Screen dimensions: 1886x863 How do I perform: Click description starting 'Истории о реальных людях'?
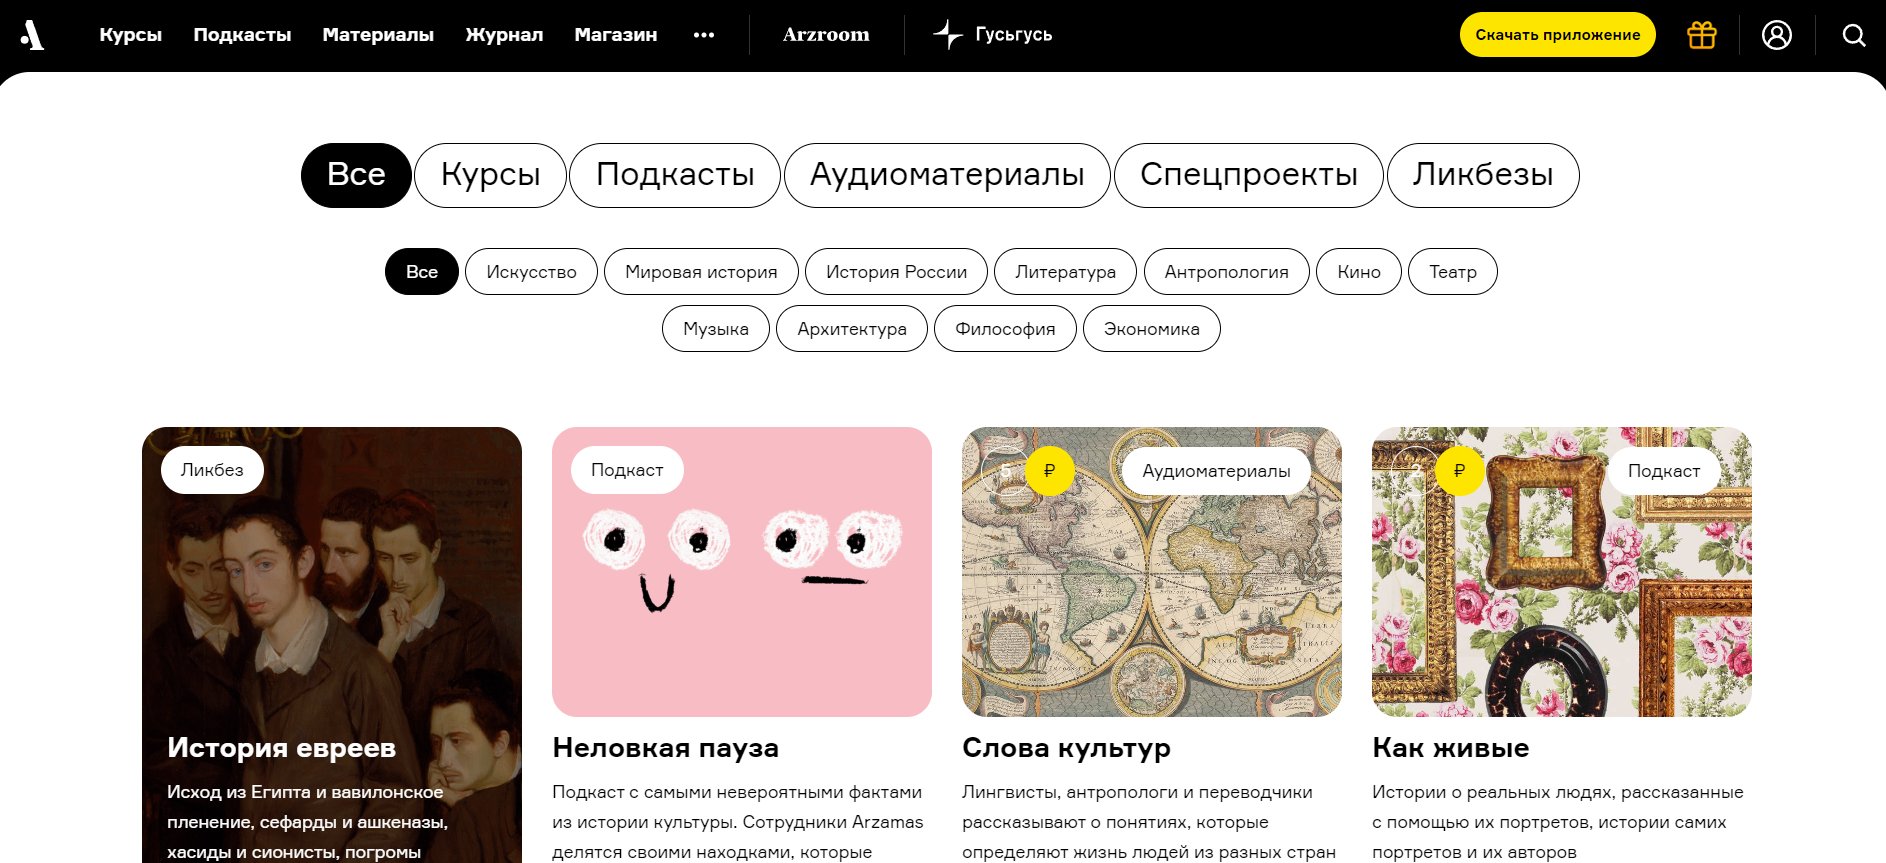tap(1558, 822)
